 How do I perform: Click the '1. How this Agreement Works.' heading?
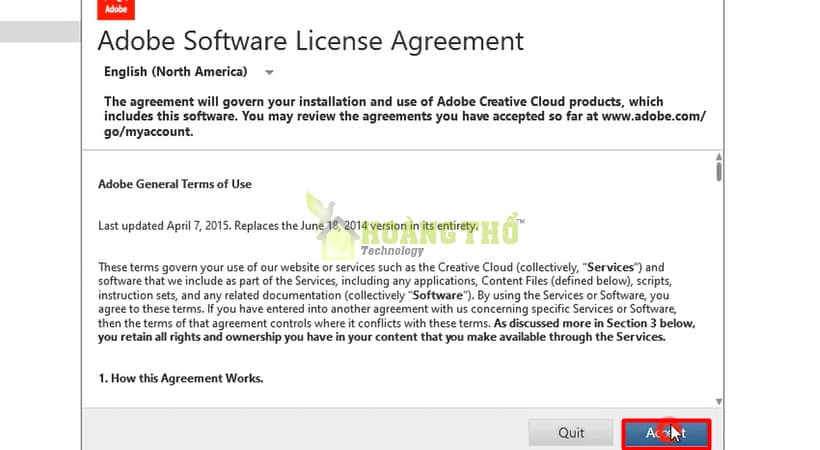click(x=181, y=378)
